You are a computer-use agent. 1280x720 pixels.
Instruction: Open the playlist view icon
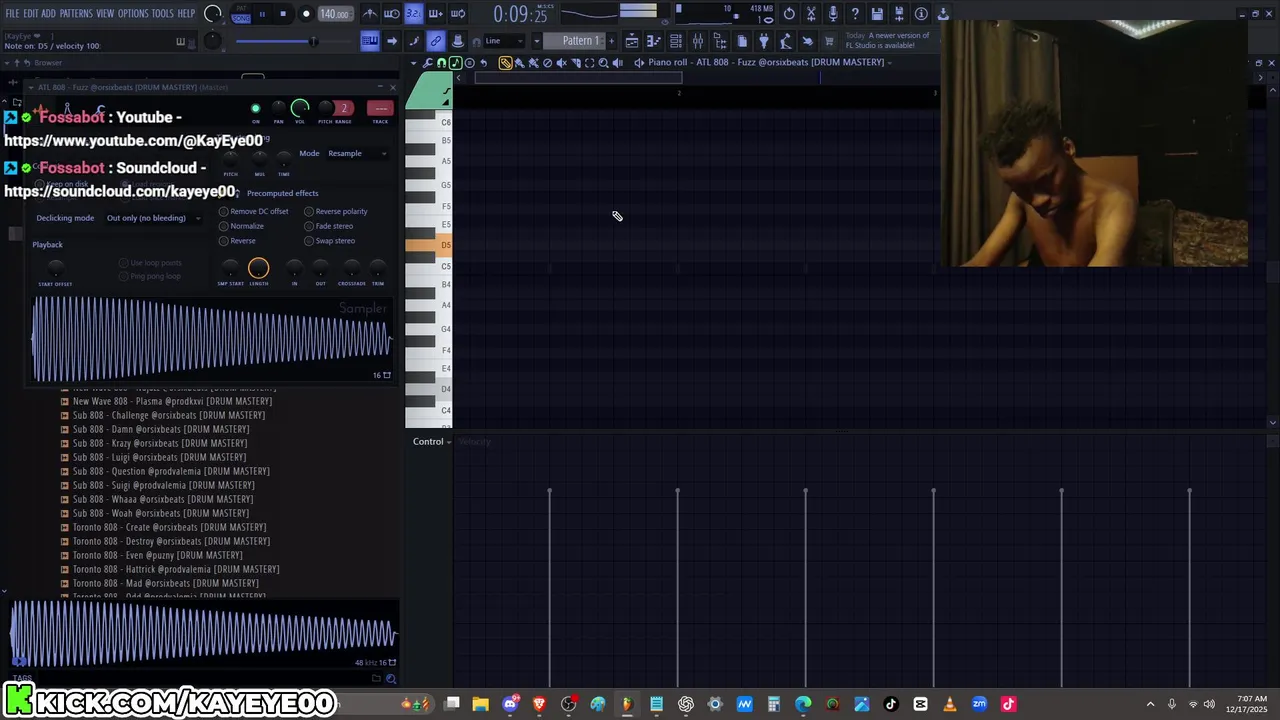[632, 41]
